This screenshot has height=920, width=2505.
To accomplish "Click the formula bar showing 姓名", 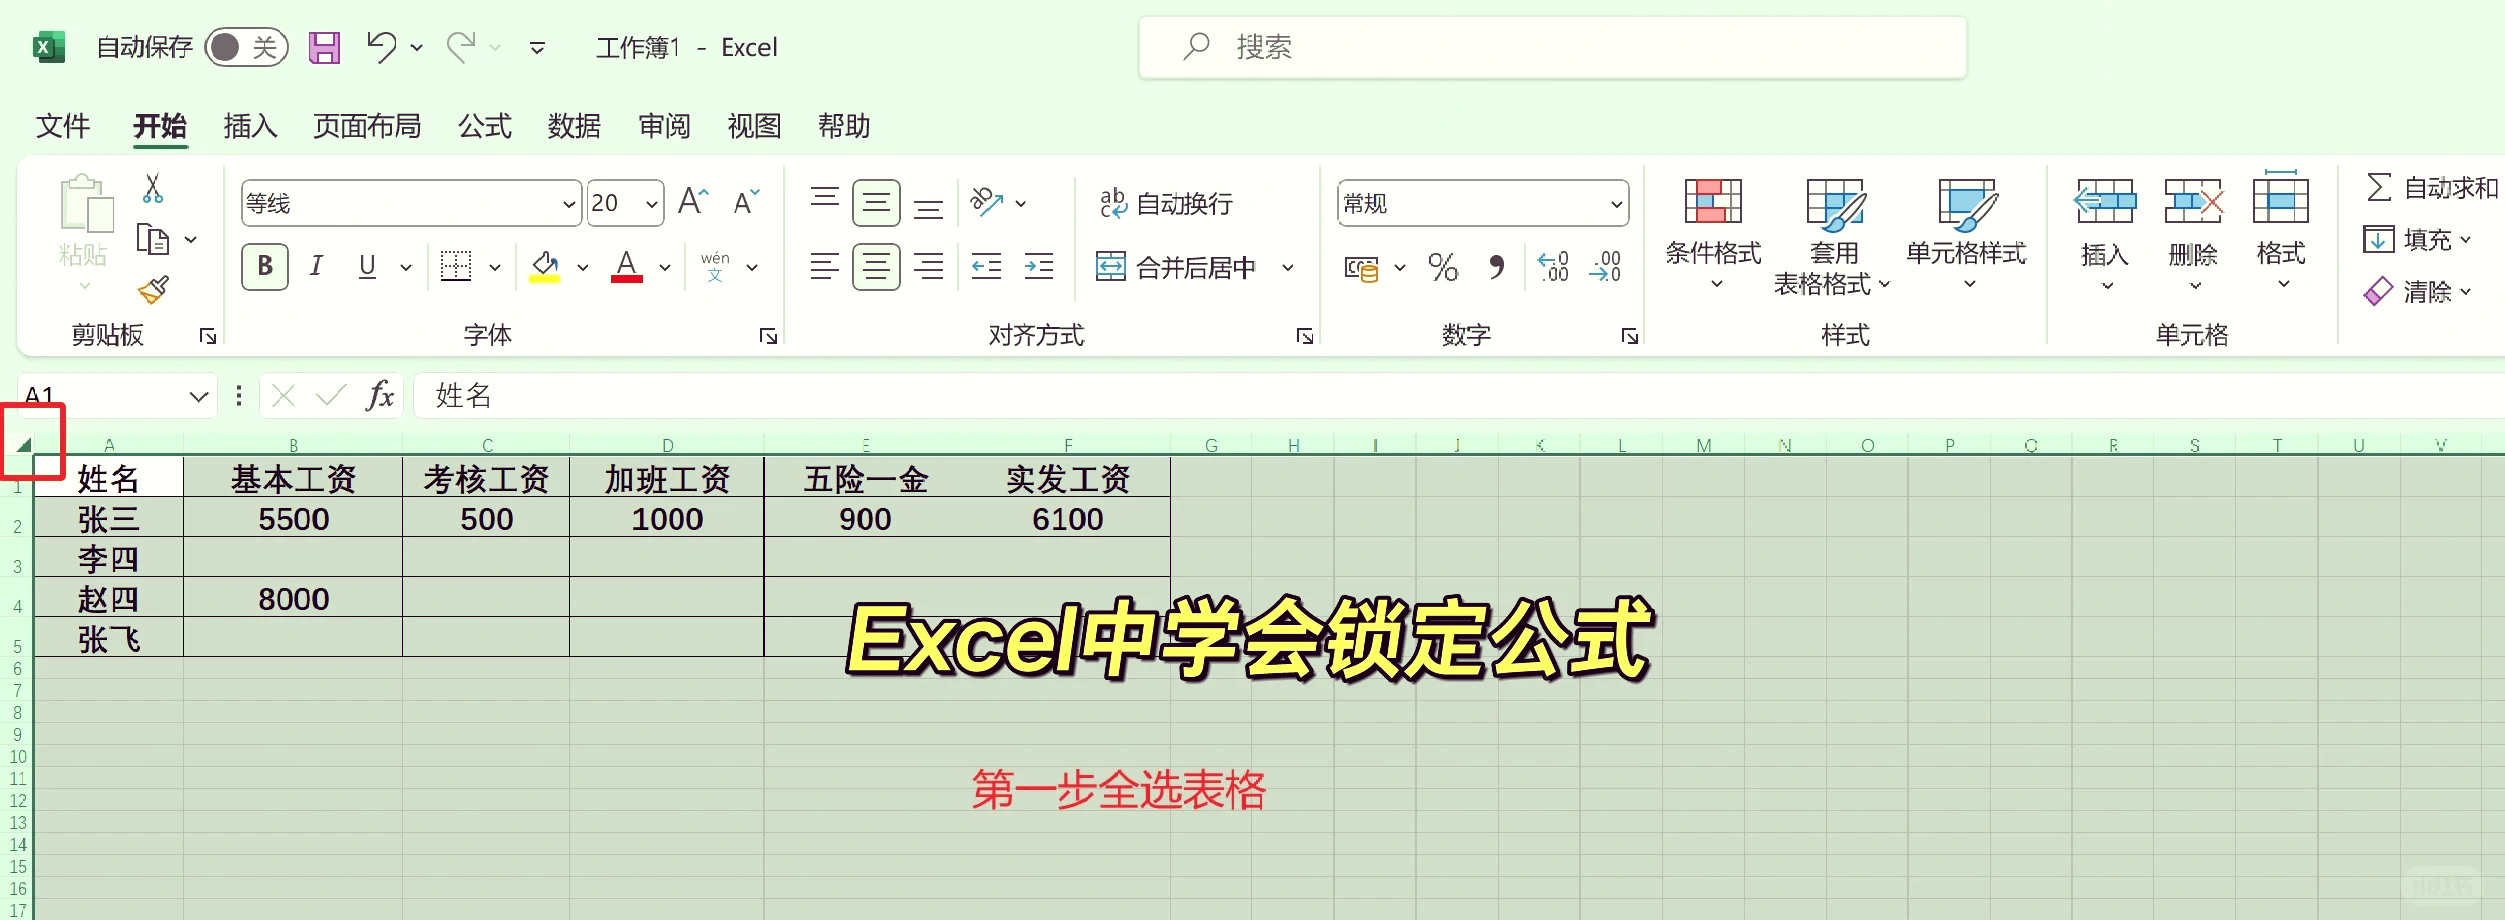I will 1459,395.
